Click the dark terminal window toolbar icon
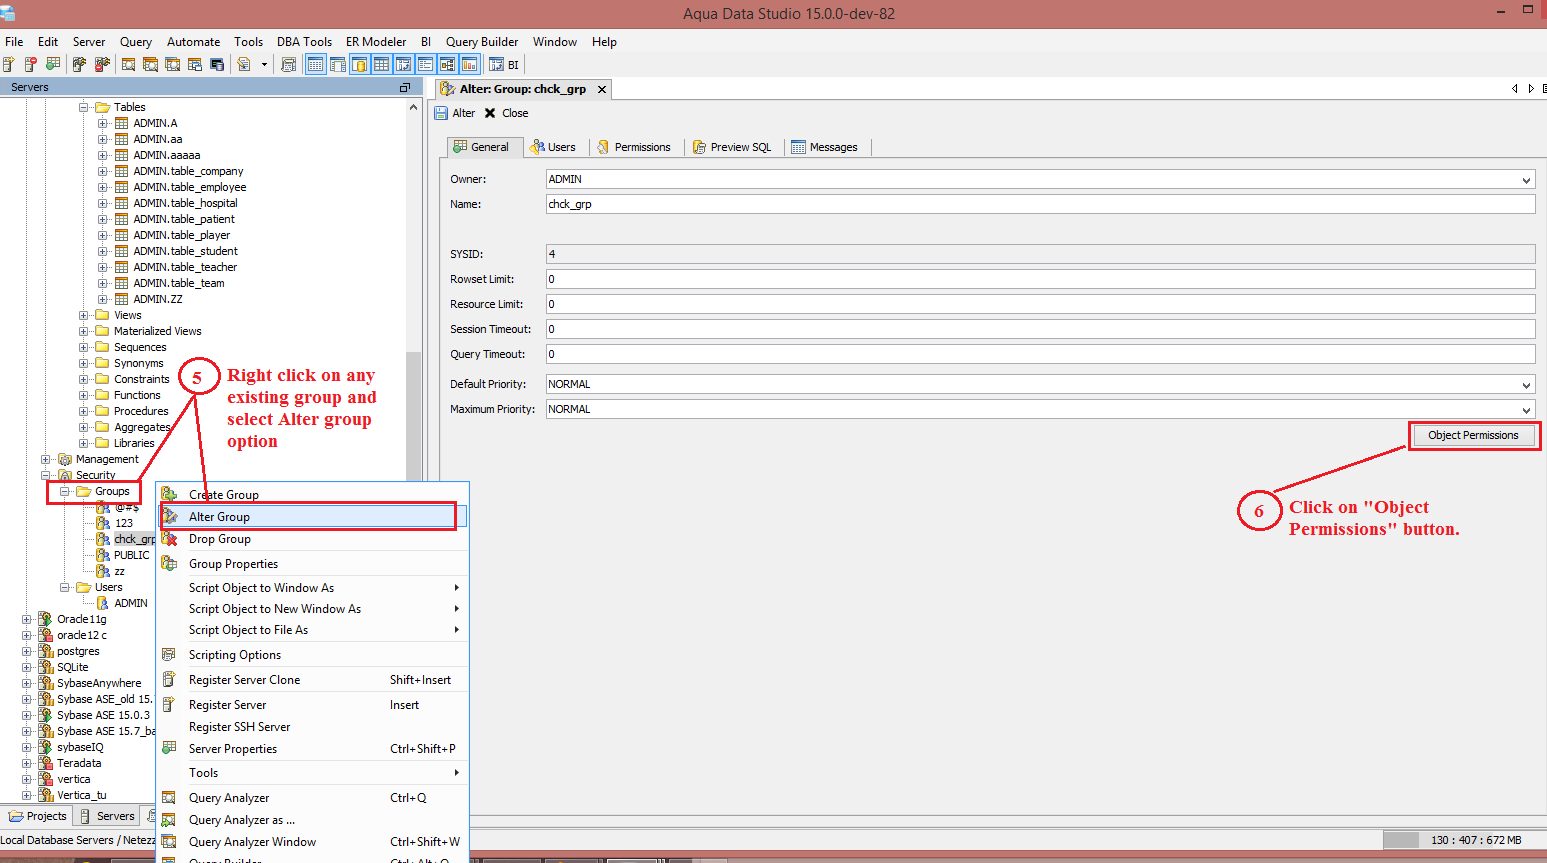 tap(217, 65)
